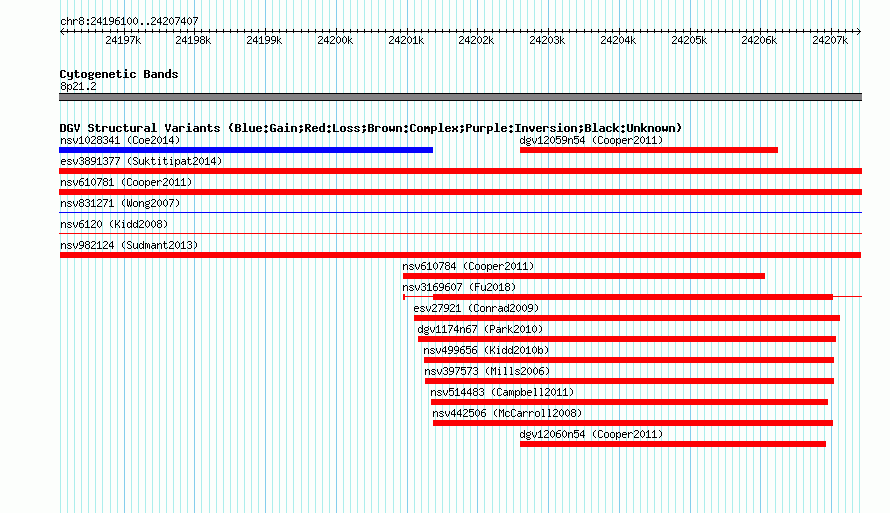The width and height of the screenshot is (890, 513).
Task: Open nsv610784 (Cooper2011) variant label
Action: click(x=468, y=266)
